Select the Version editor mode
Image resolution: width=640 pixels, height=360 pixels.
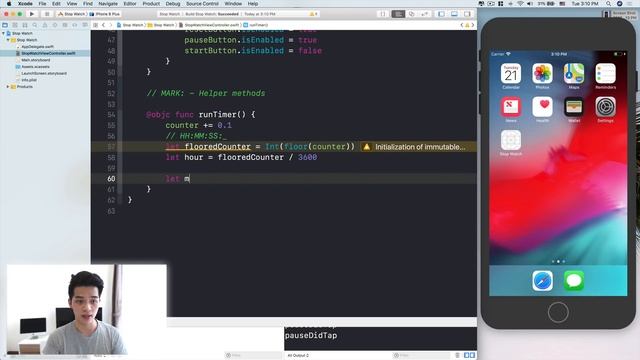[424, 14]
